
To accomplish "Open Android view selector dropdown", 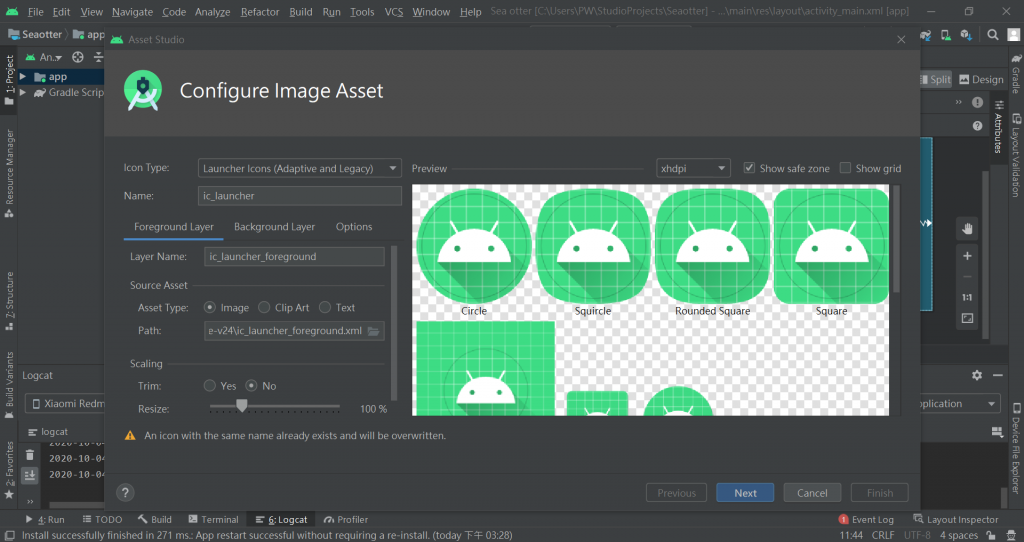I will tap(44, 57).
